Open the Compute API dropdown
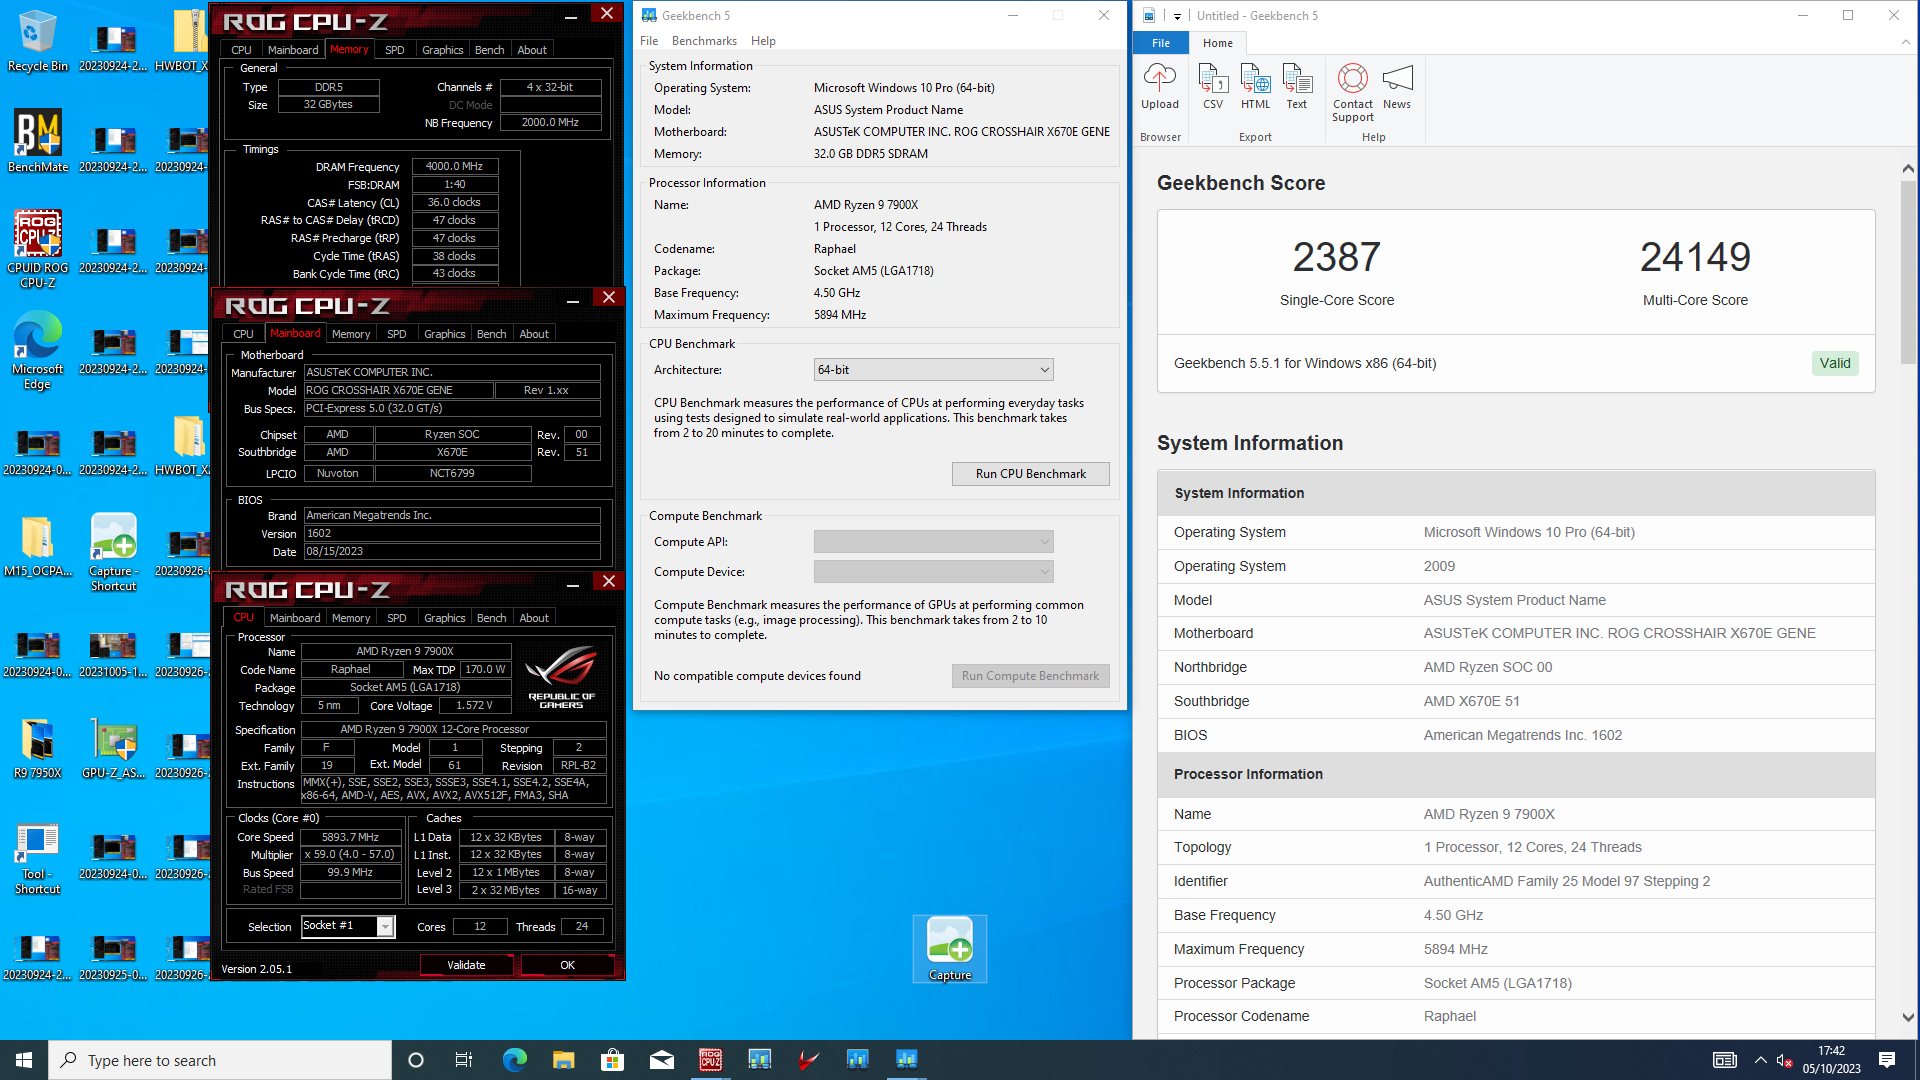The image size is (1920, 1080). tap(933, 542)
